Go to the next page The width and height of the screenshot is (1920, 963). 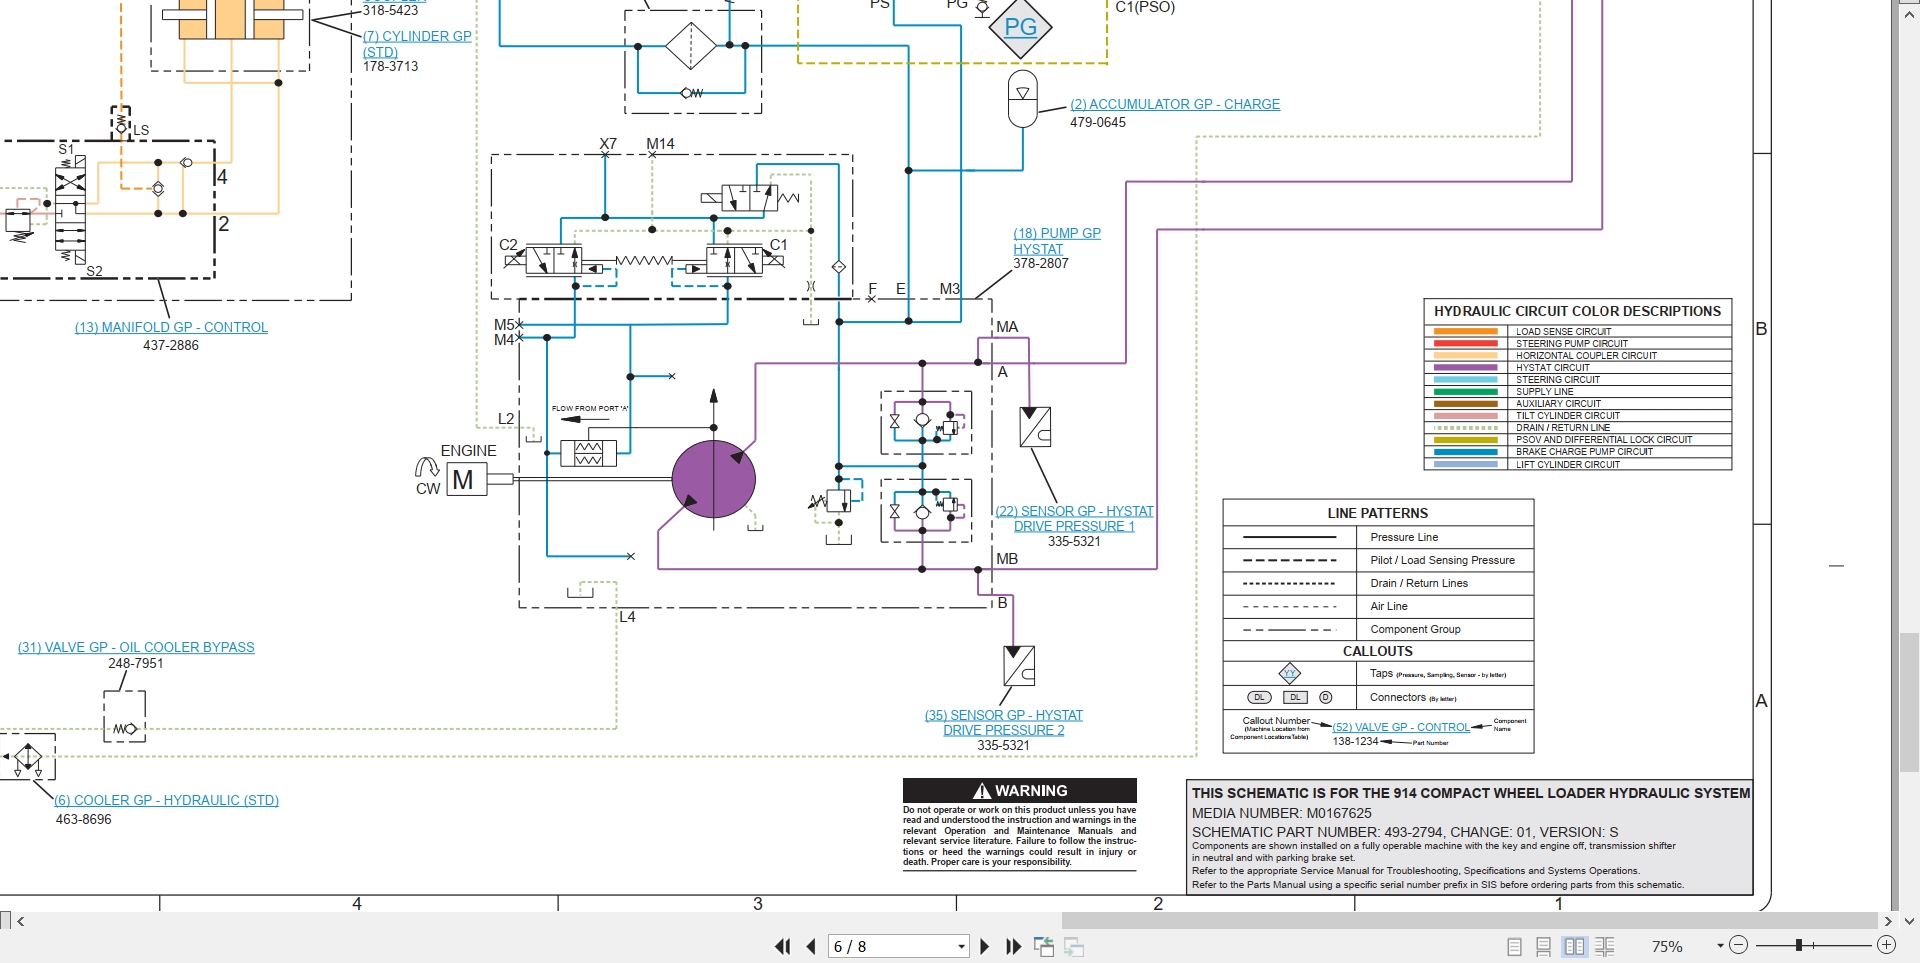pos(985,946)
